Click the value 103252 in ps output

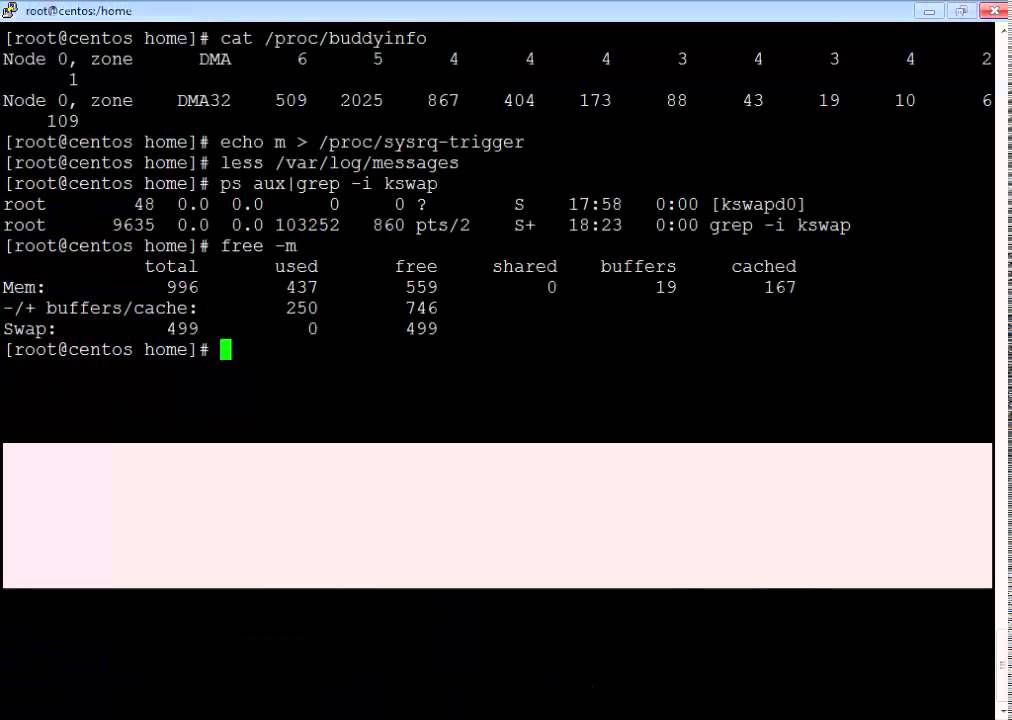pos(307,225)
